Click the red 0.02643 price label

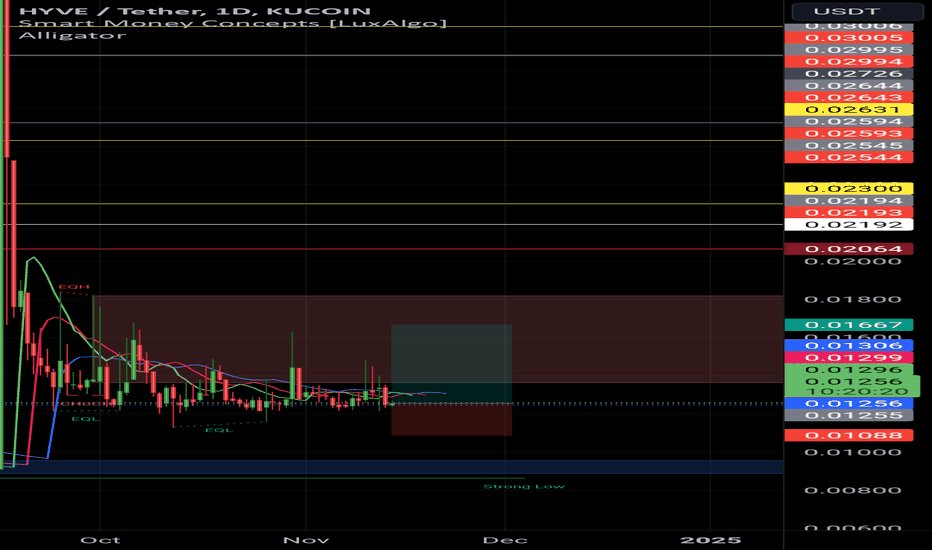849,98
